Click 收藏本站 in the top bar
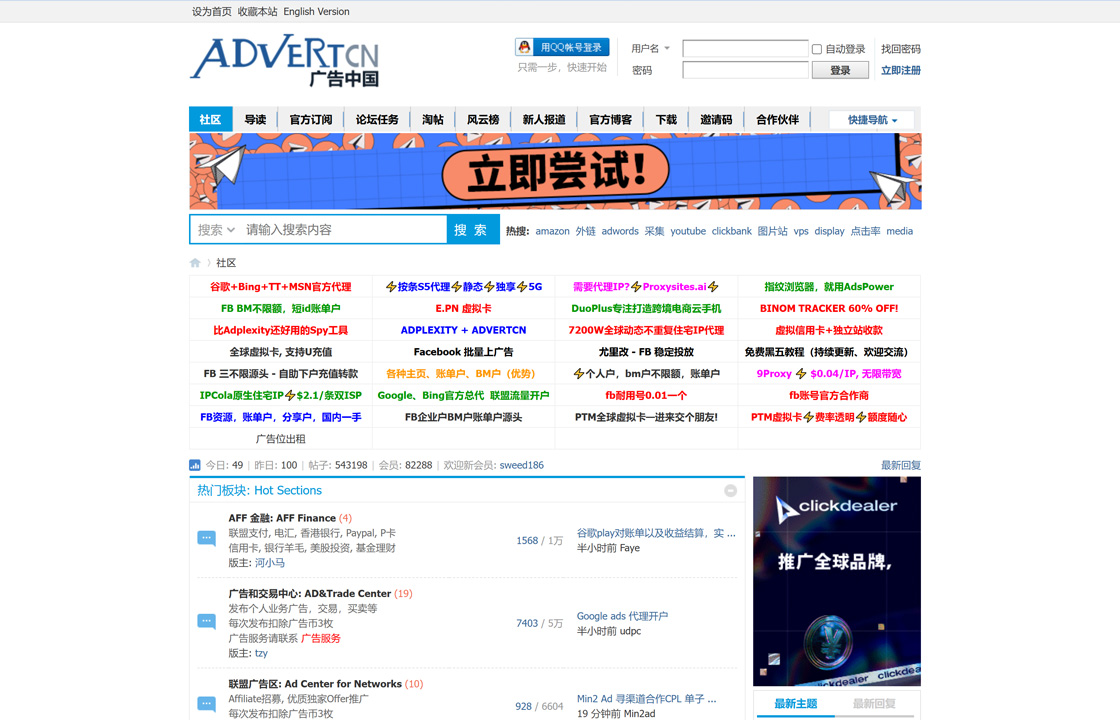This screenshot has width=1120, height=720. click(257, 11)
